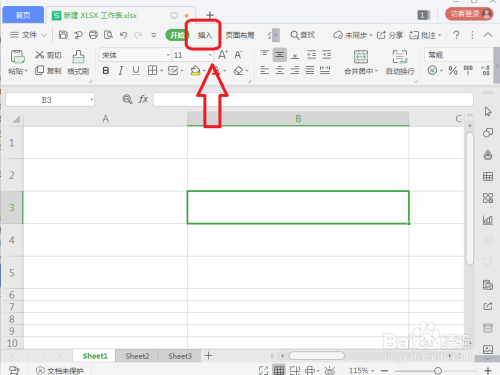Click the 文档未保护 document protection status
Image resolution: width=500 pixels, height=375 pixels.
[x=60, y=370]
